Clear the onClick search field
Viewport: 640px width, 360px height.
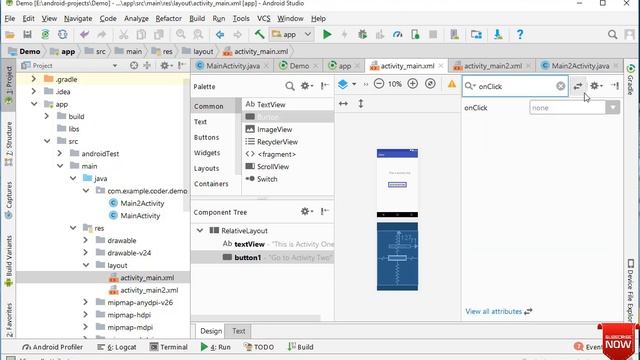(560, 86)
